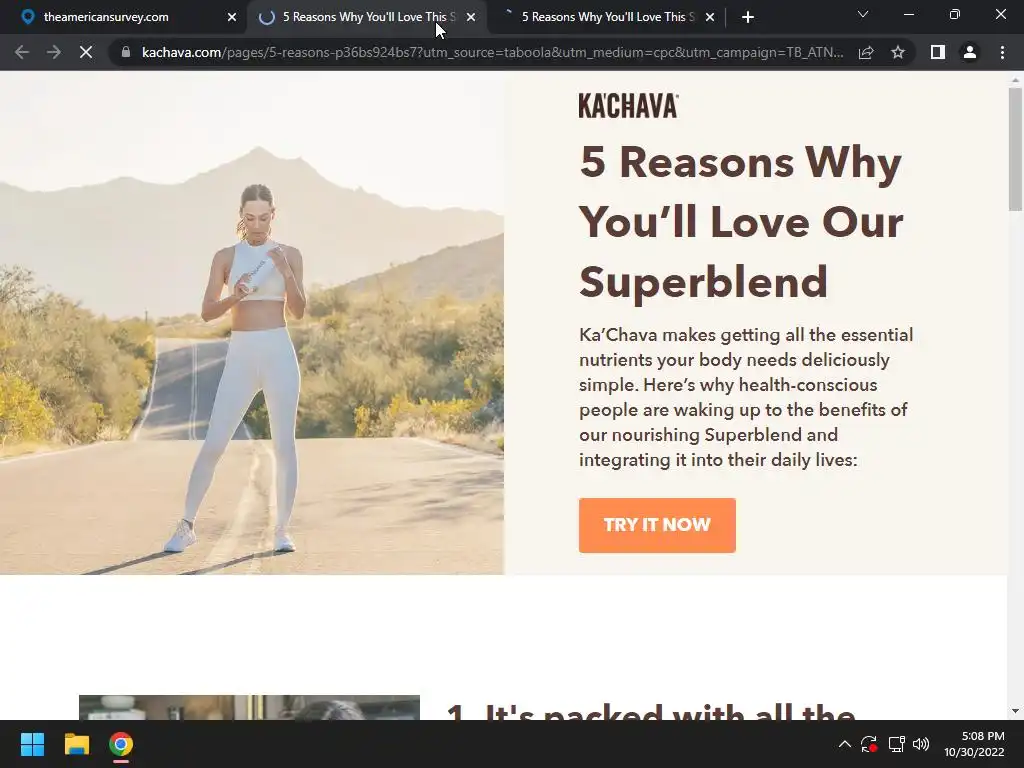Screen dimensions: 1024x768
Task: Open the Windows Start menu
Action: coord(32,744)
